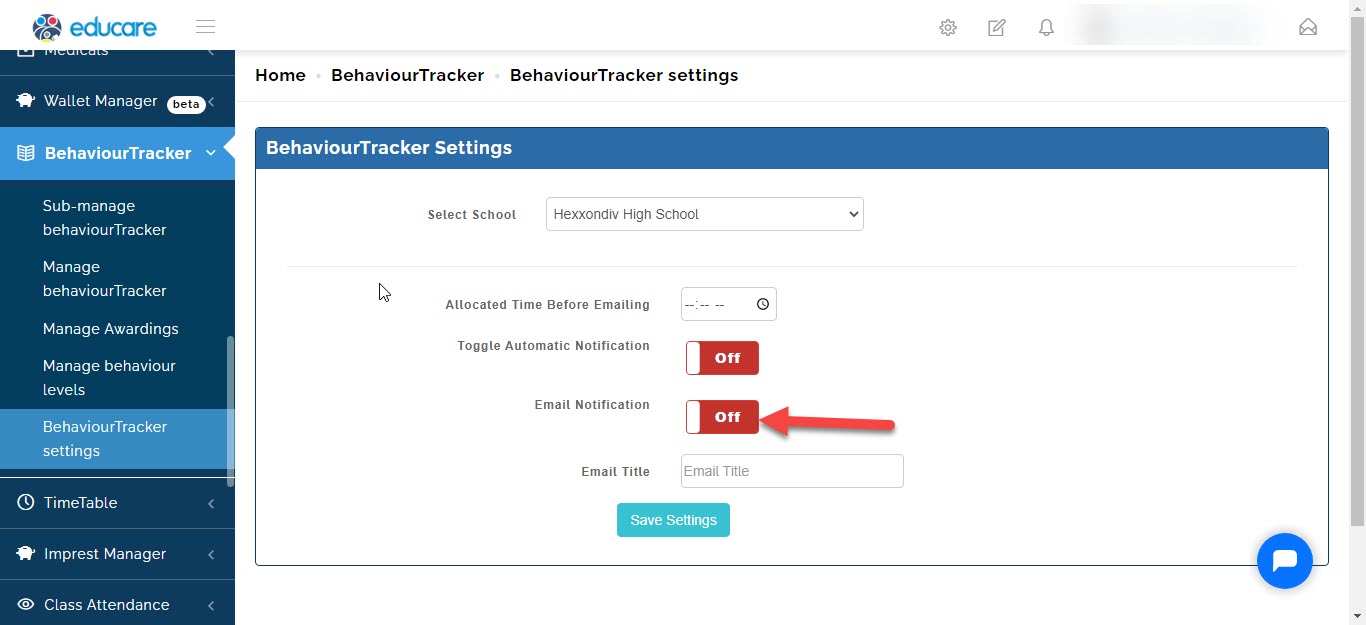Go to Home breadcrumb link
The width and height of the screenshot is (1366, 625).
point(280,75)
